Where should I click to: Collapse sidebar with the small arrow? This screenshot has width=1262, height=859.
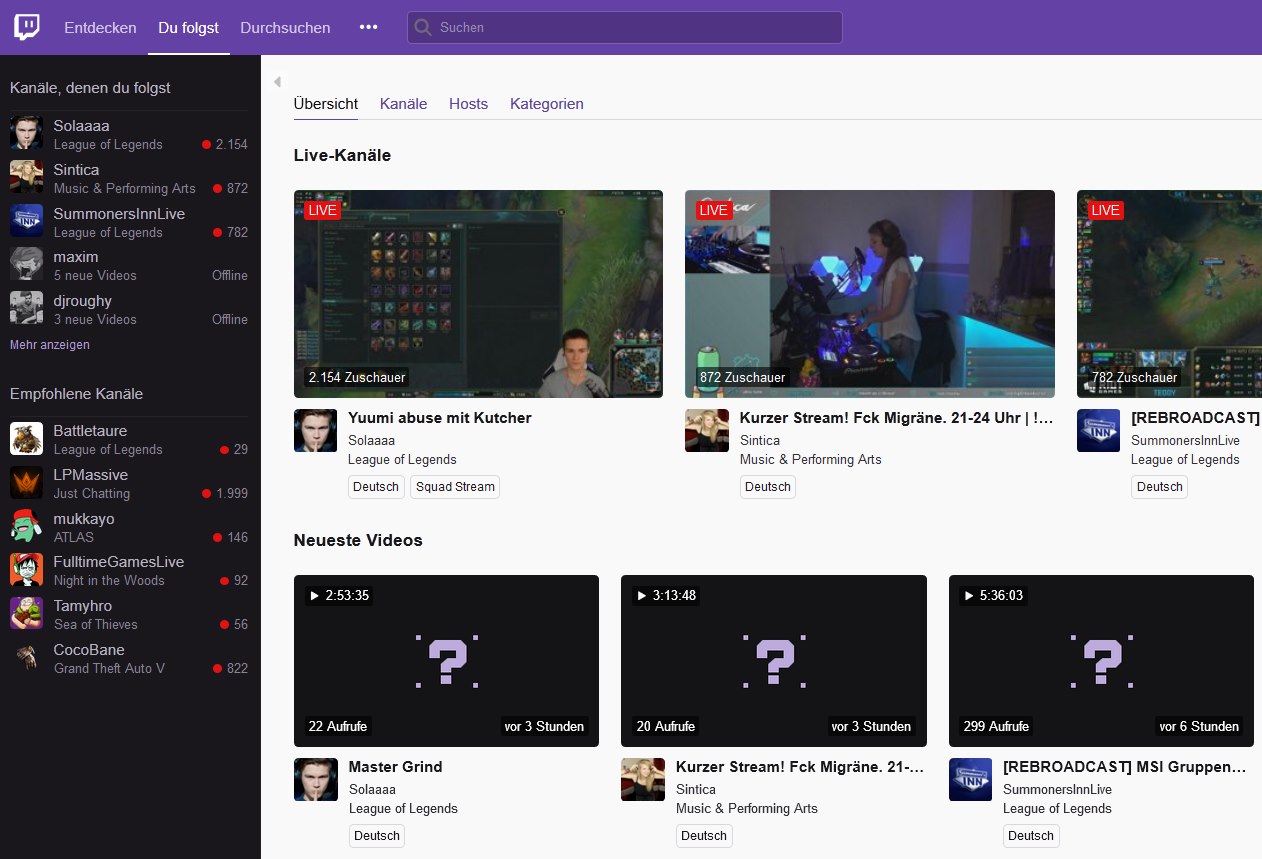point(277,82)
